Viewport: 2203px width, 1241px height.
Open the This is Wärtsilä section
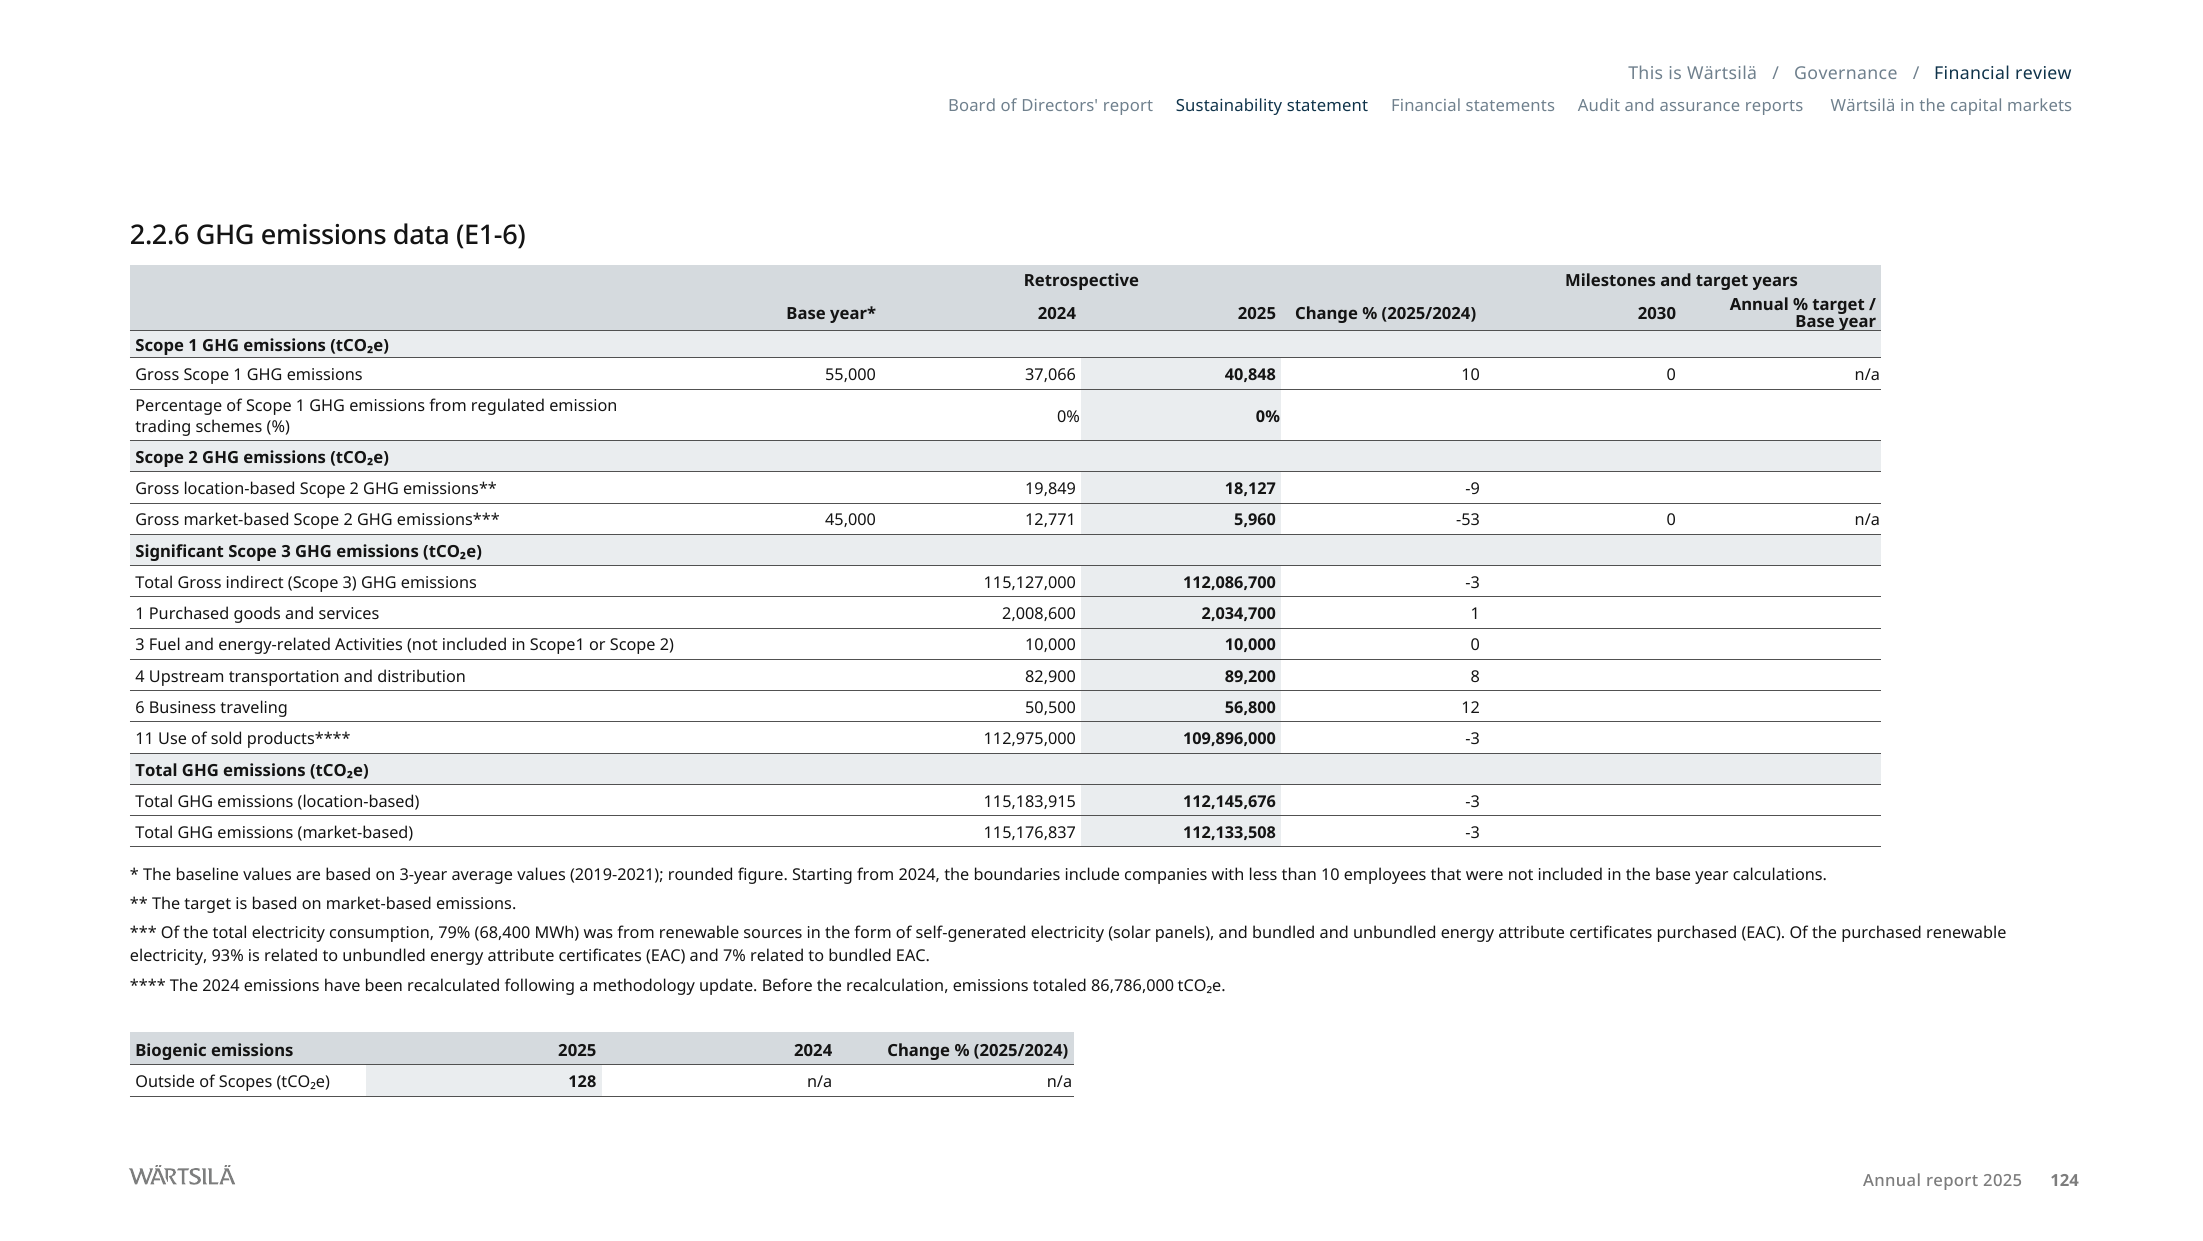point(1692,73)
